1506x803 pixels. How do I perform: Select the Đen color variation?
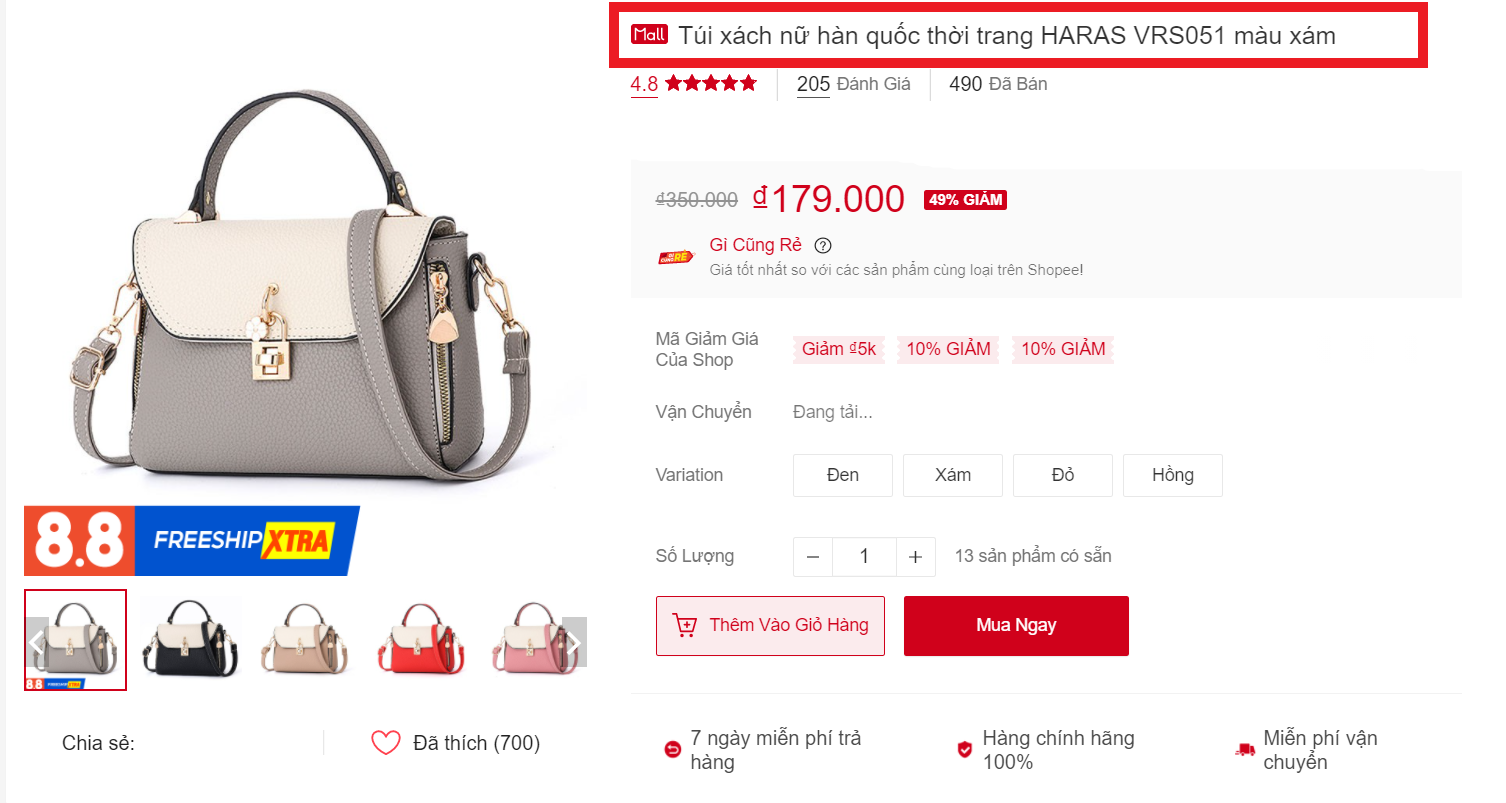[843, 475]
